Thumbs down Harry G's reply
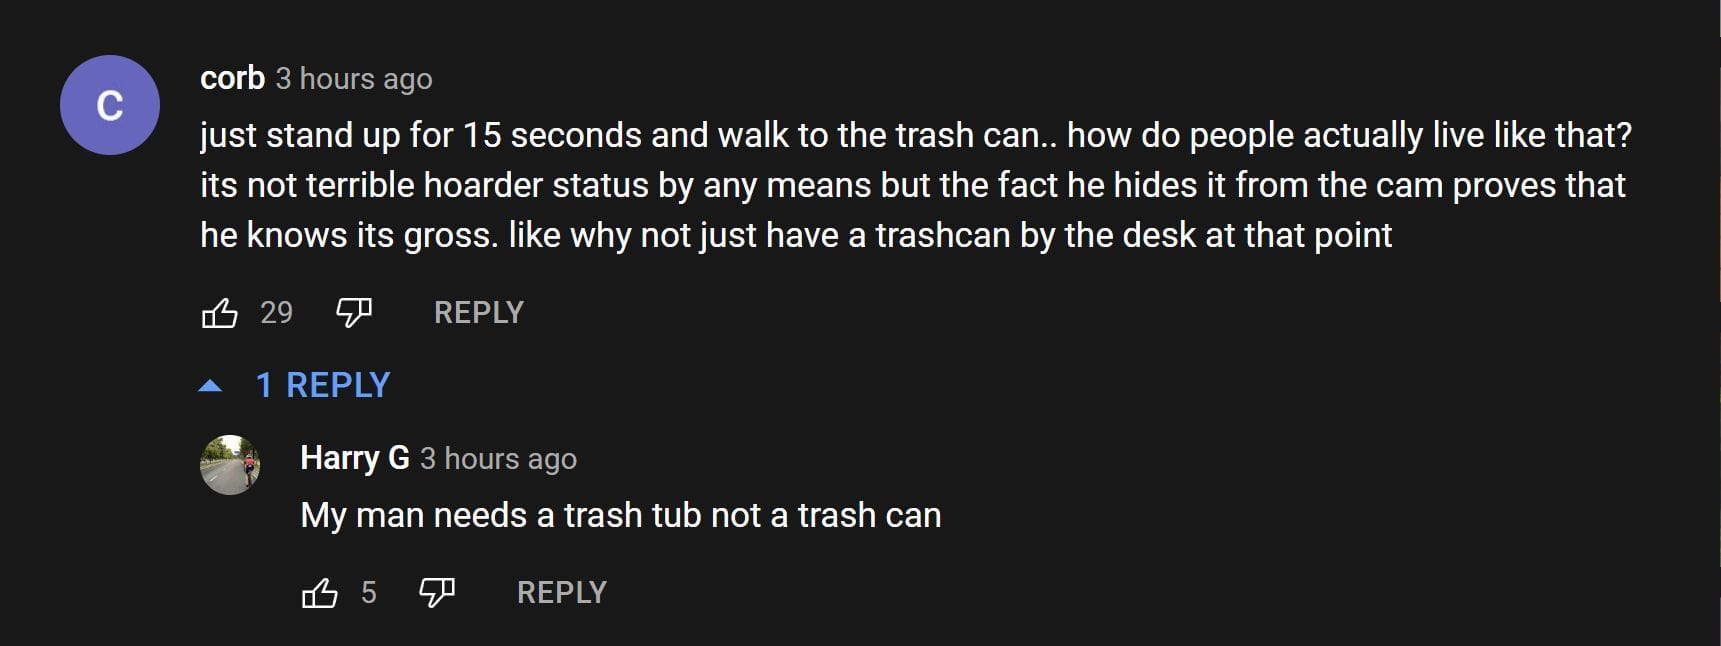1721x646 pixels. 436,593
